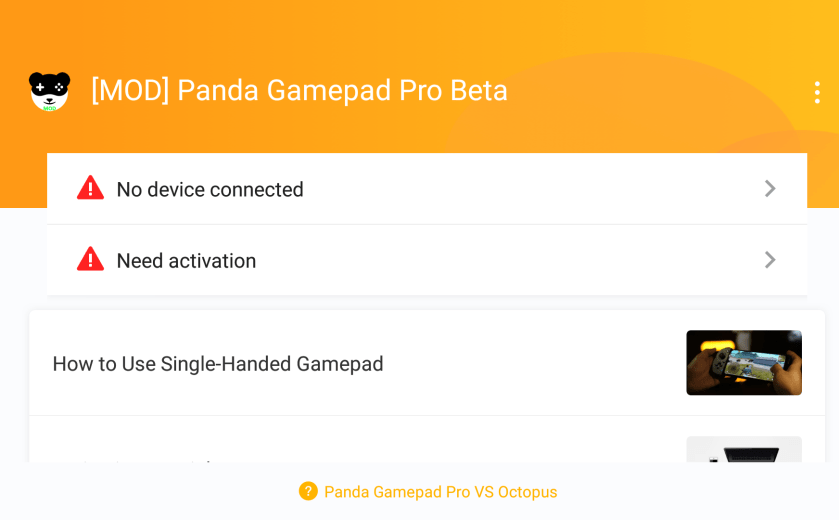The height and width of the screenshot is (520, 839).
Task: Click the Single-Handed Gamepad video thumbnail
Action: [744, 363]
